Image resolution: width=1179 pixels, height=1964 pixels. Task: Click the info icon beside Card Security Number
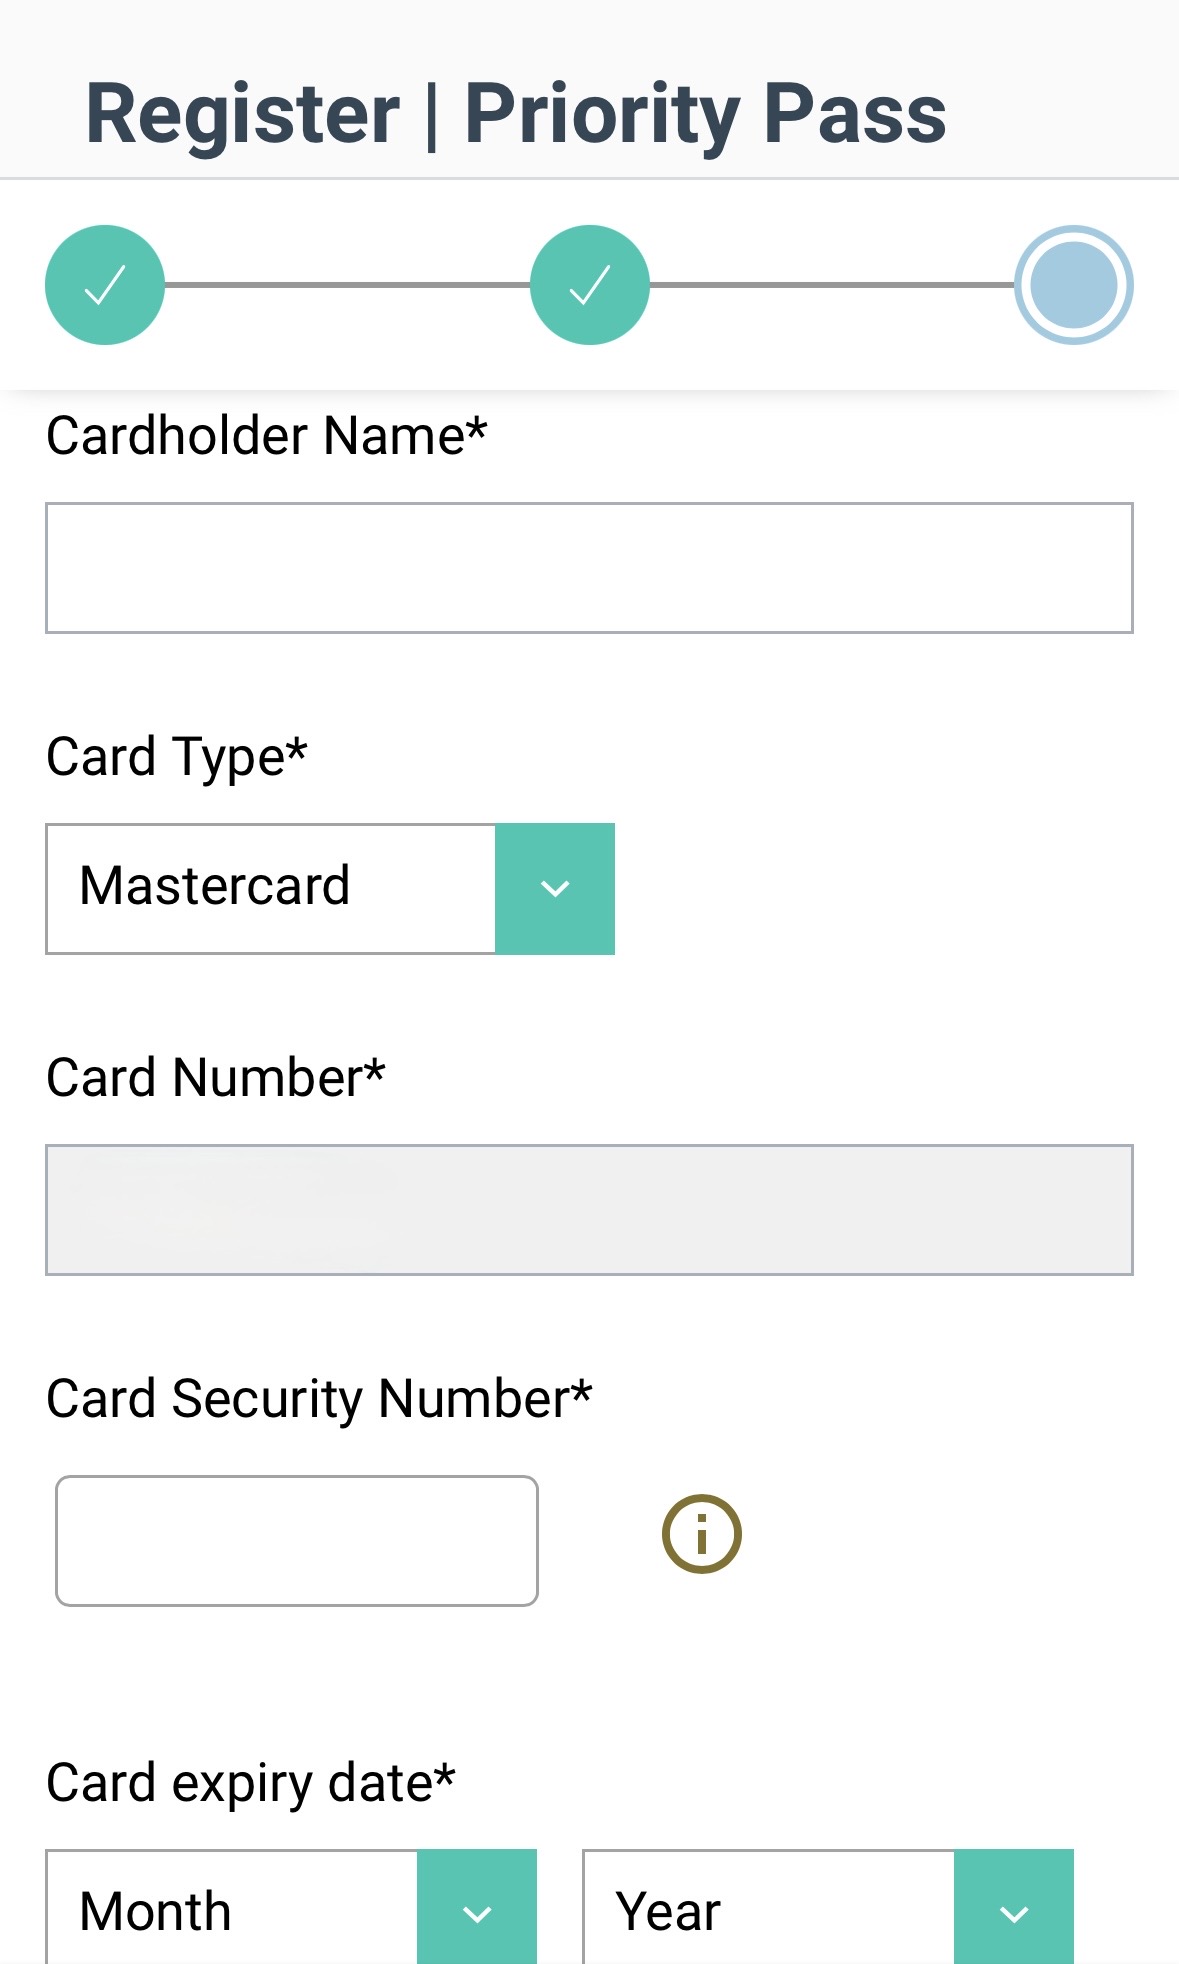pos(702,1534)
